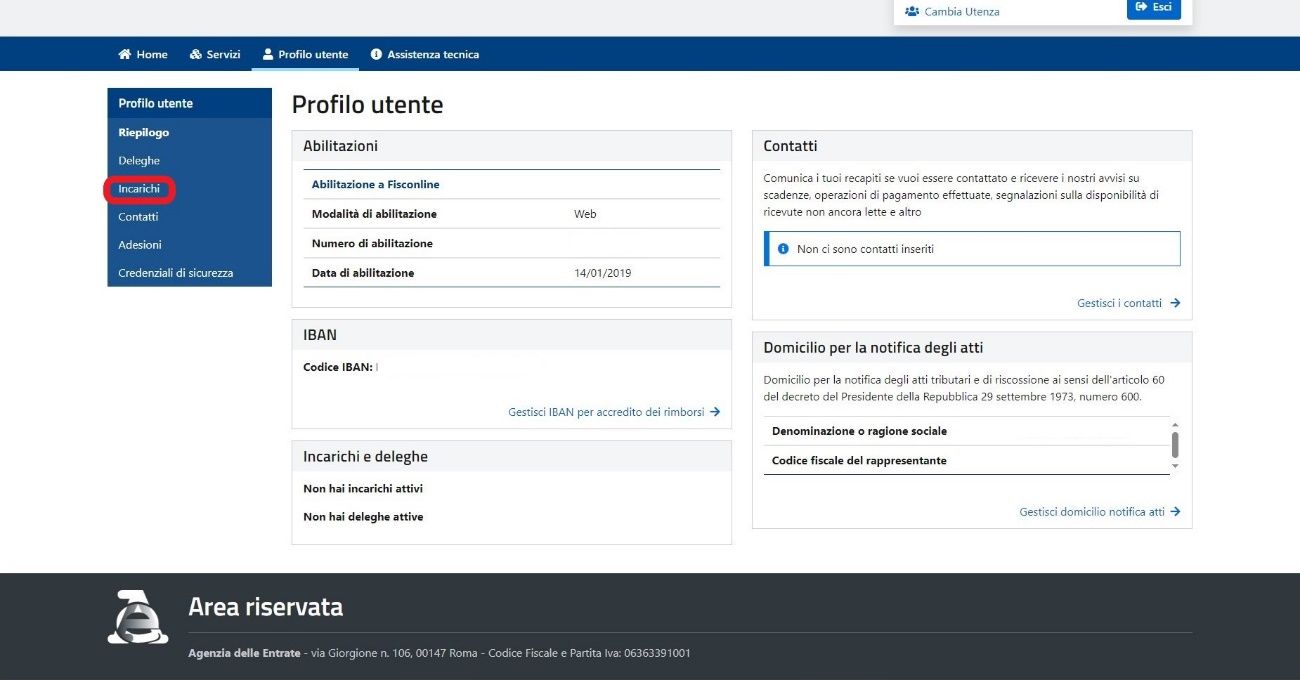Screen dimensions: 1300x680
Task: Click the Cambia Utenza users icon
Action: click(x=911, y=11)
